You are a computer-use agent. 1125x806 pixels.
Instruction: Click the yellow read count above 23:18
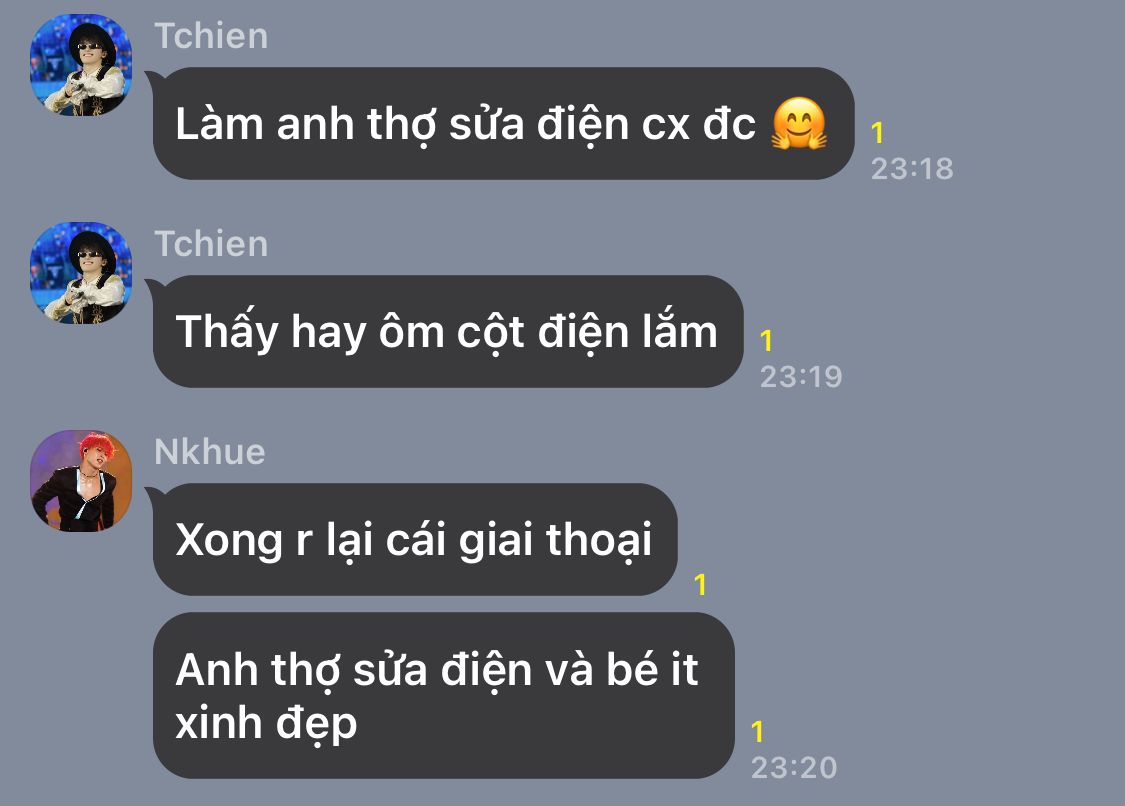[877, 133]
